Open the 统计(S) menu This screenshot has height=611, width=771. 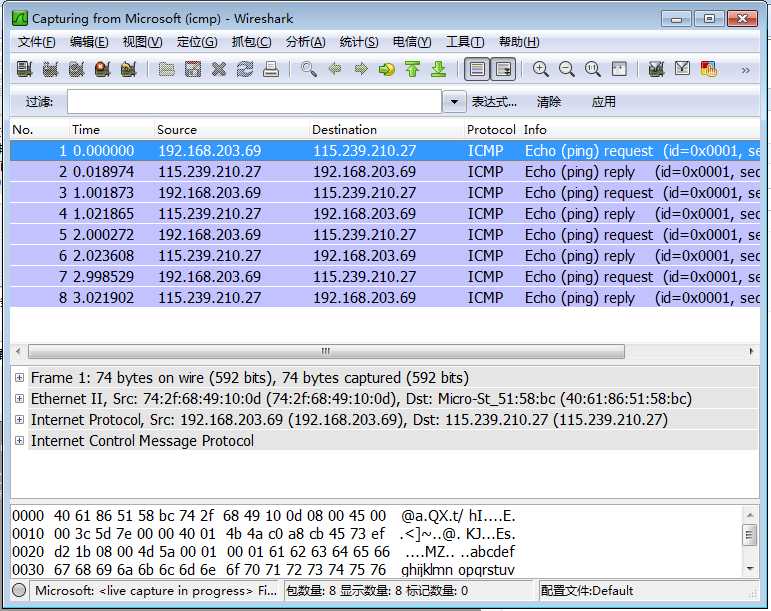[359, 42]
